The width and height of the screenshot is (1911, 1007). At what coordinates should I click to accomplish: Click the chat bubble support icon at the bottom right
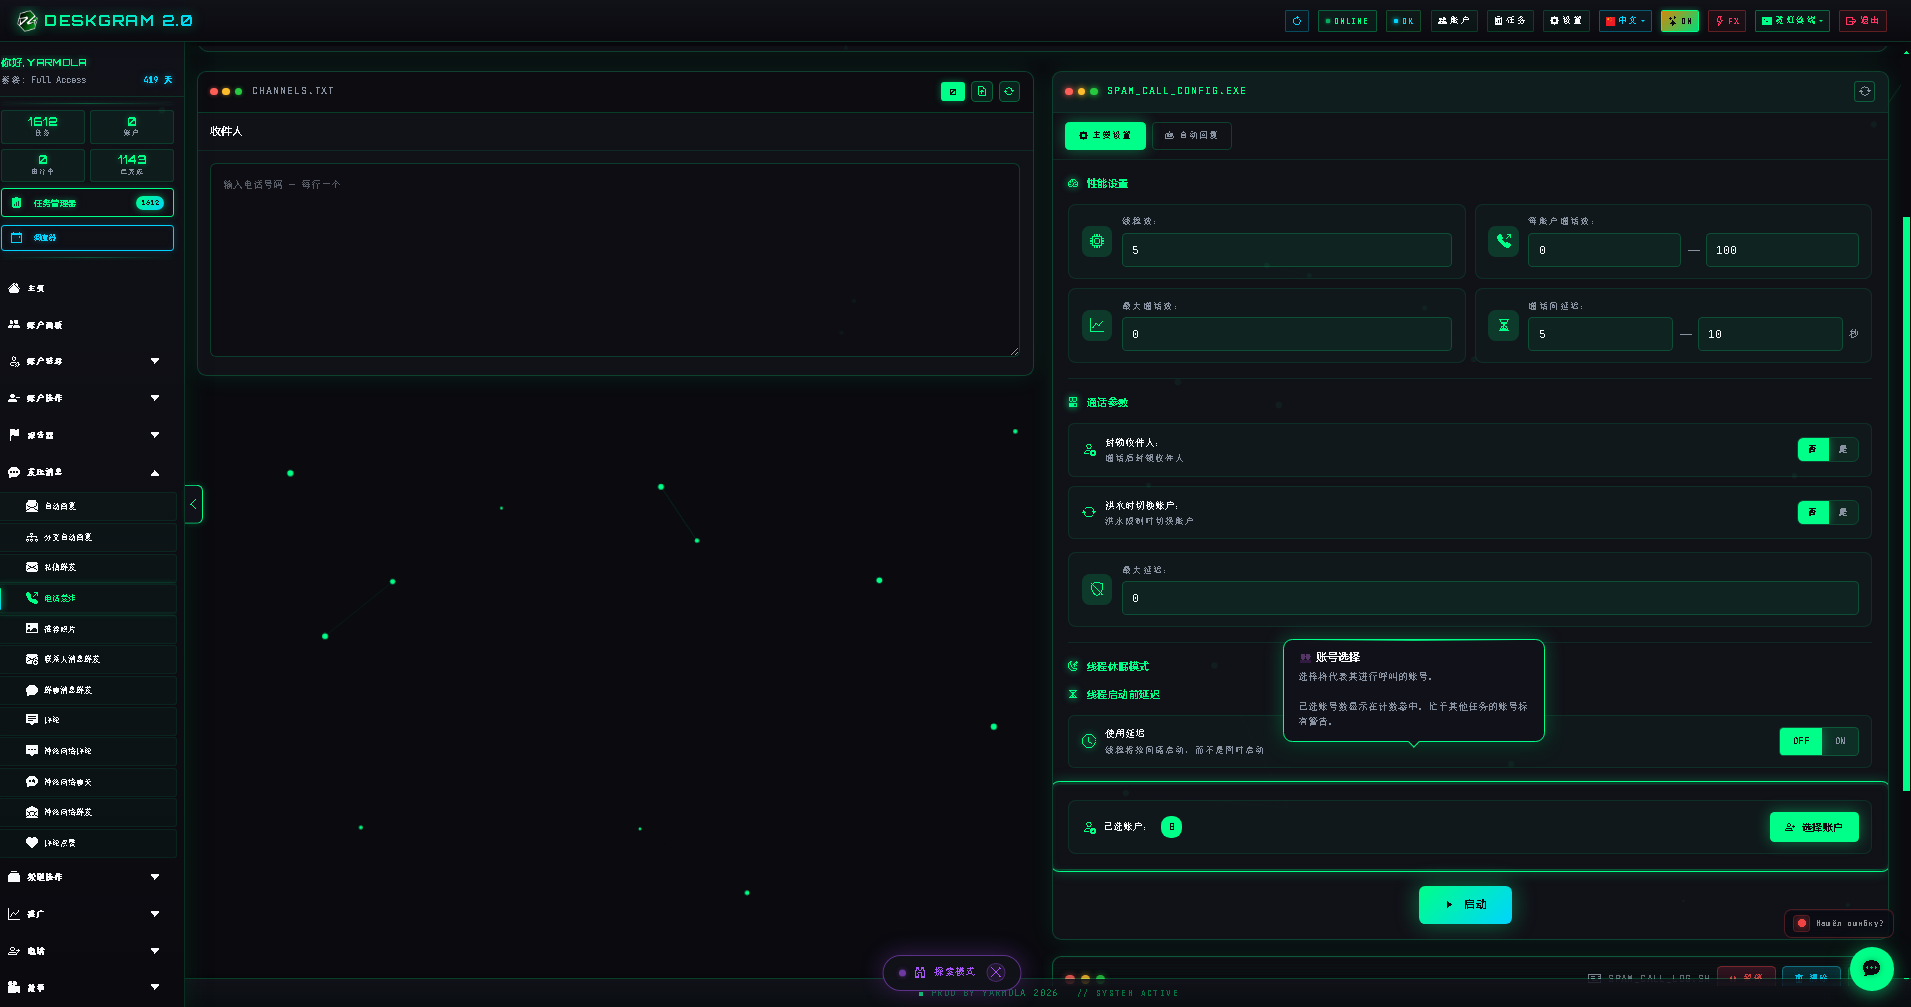(1871, 968)
